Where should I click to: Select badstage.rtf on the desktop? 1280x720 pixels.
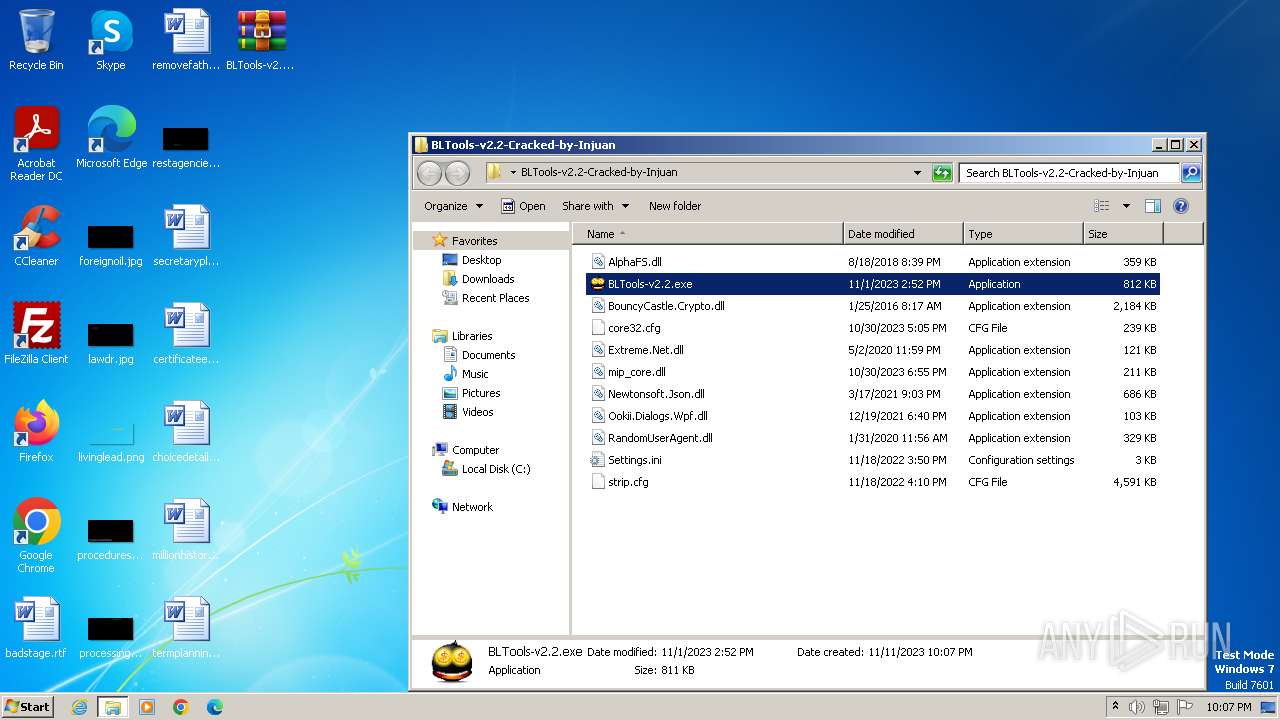(x=36, y=628)
